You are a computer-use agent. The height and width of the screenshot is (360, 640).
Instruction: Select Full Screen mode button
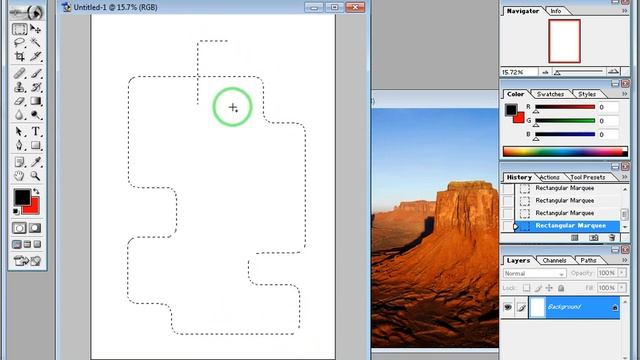(x=38, y=244)
